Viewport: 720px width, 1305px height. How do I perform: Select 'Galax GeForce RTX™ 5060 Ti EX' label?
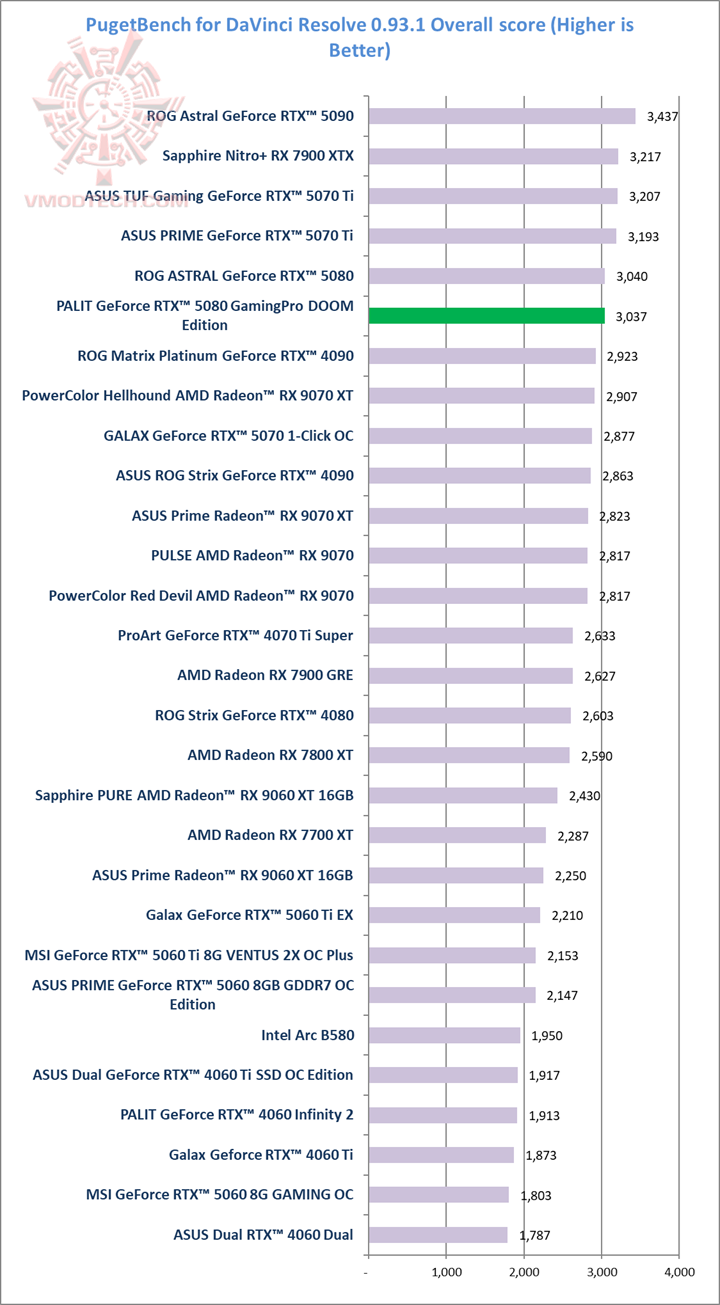click(x=250, y=915)
